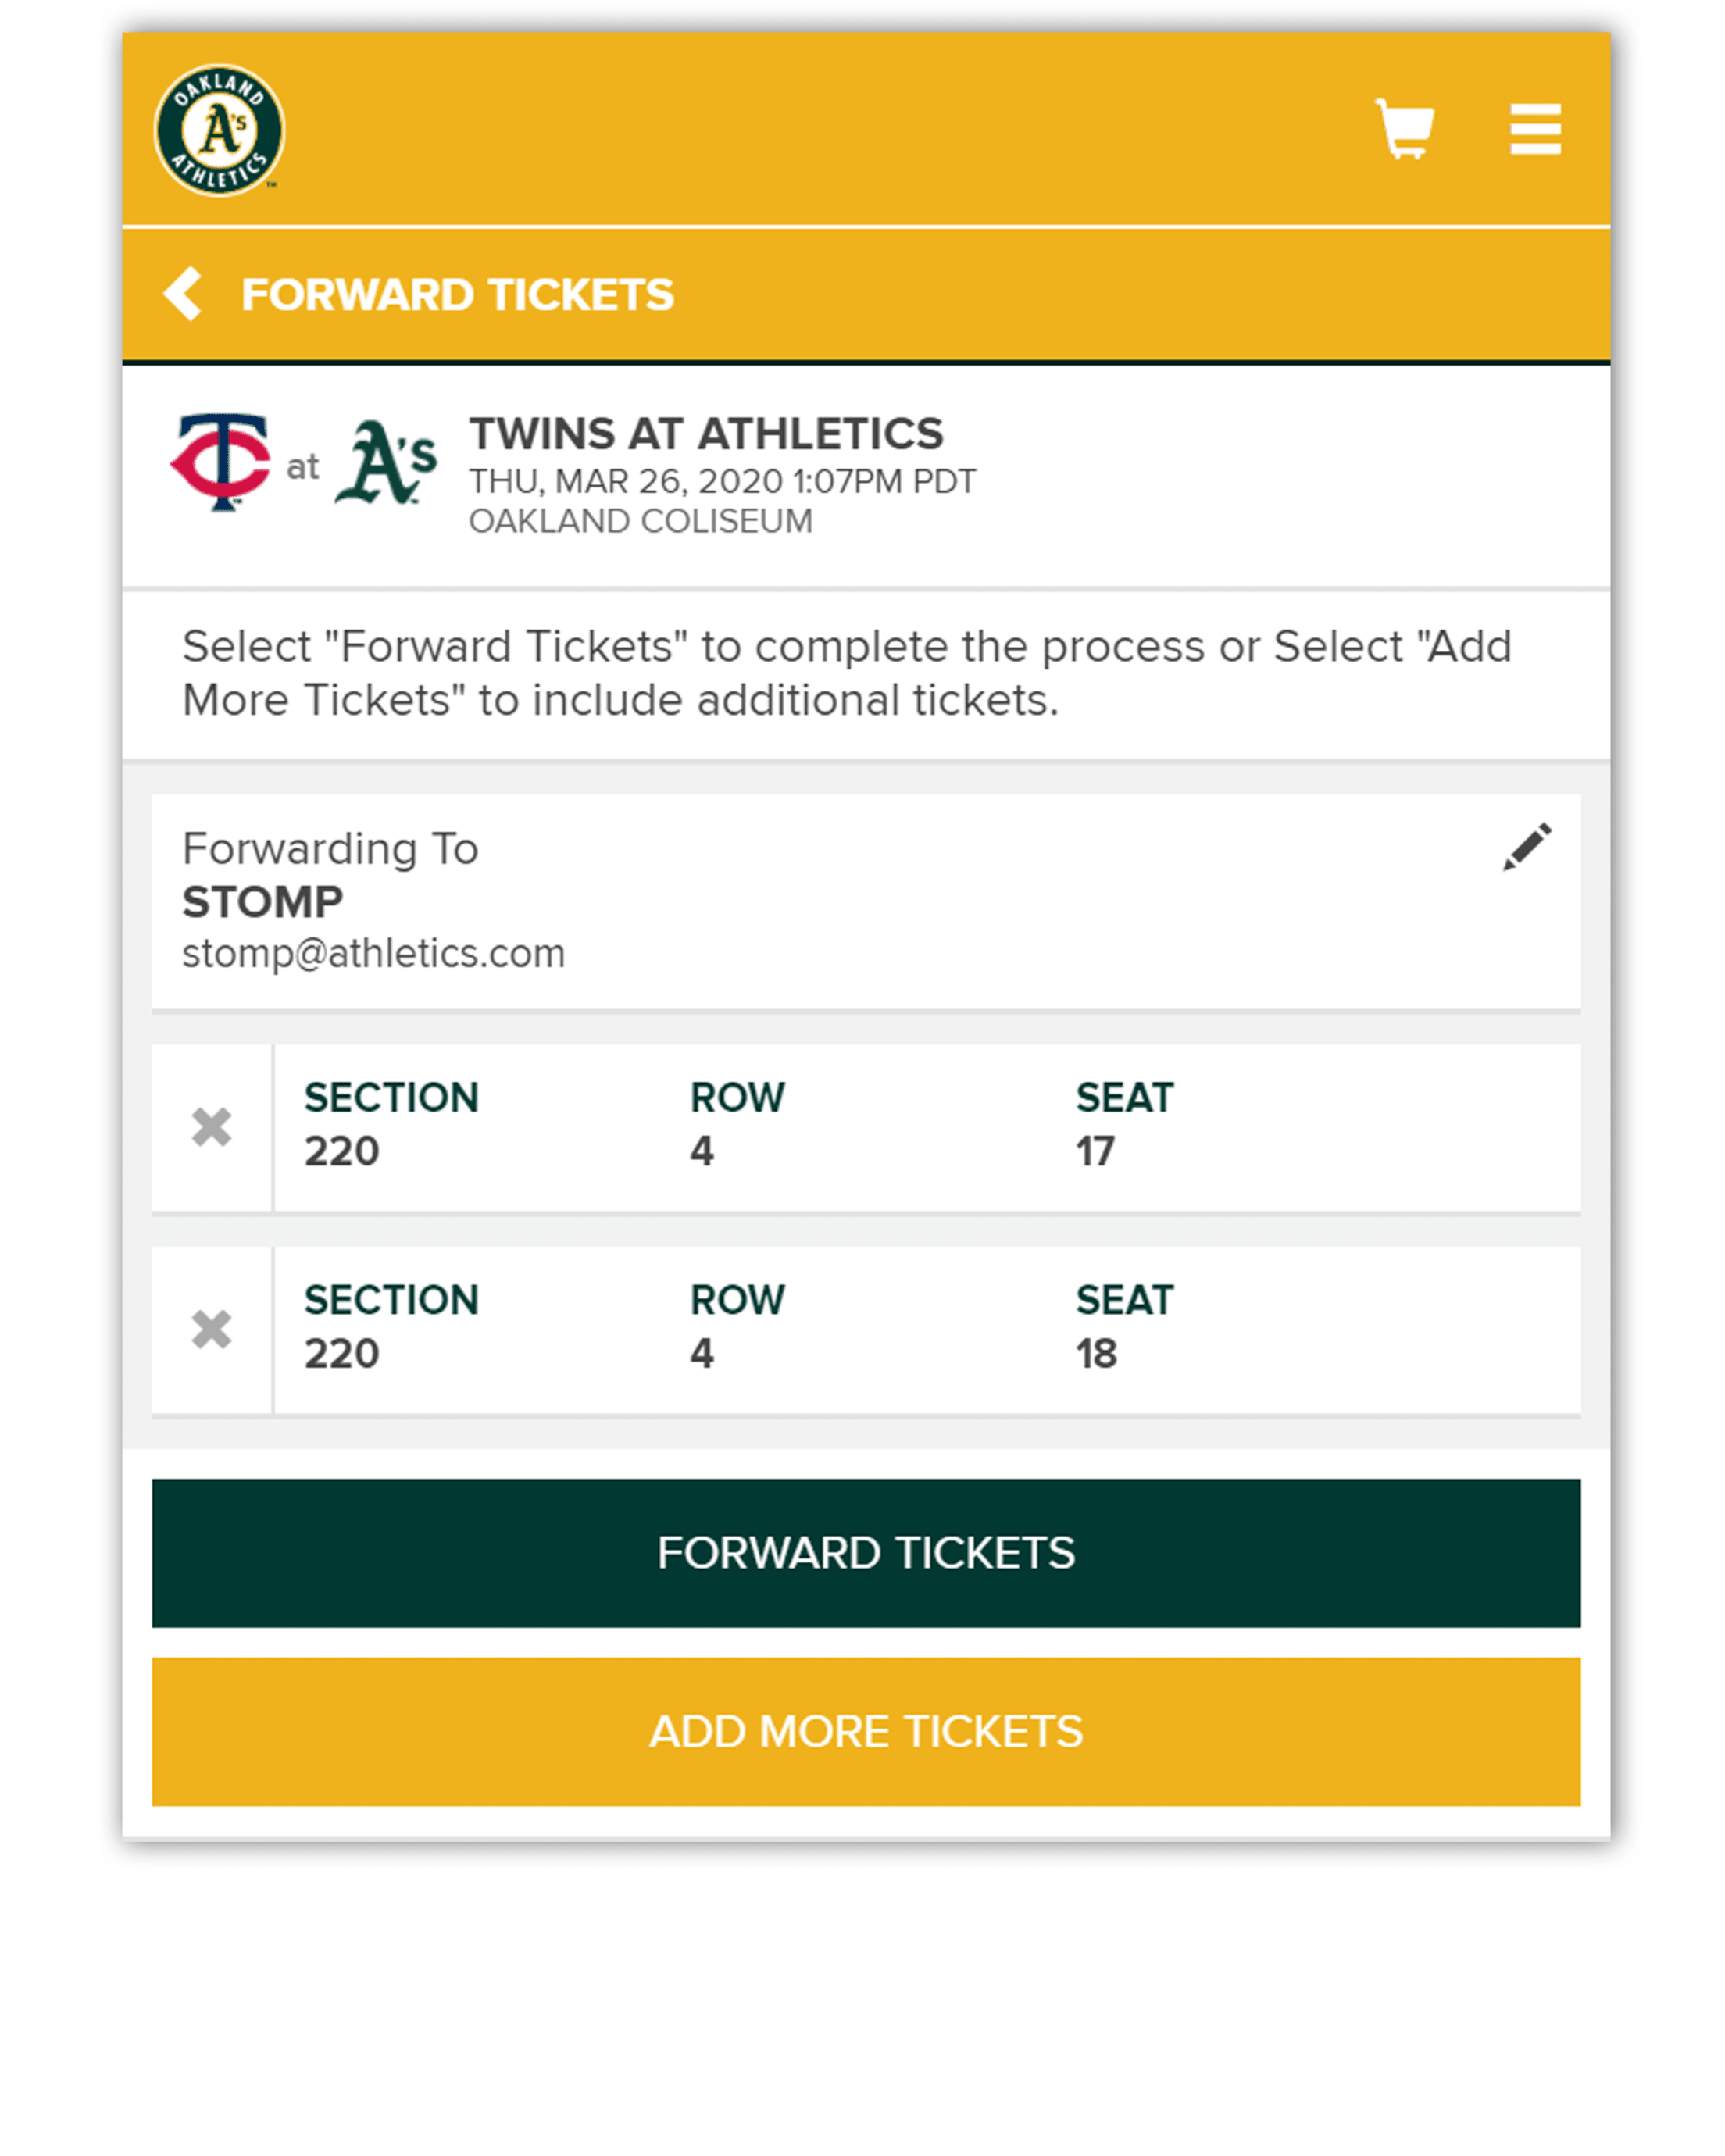Click the Oakland Athletics logo

(x=219, y=131)
